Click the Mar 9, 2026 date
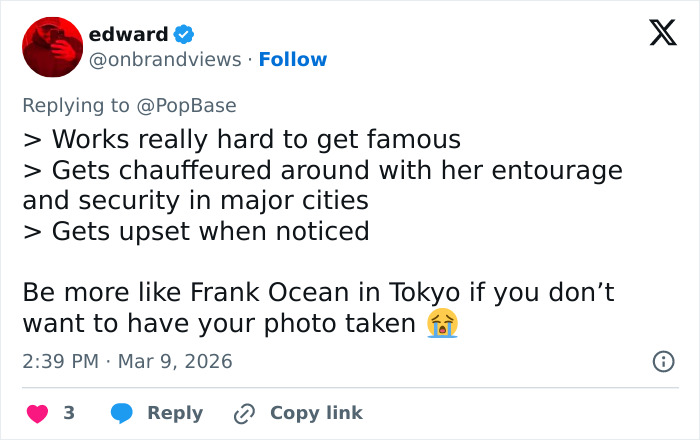The width and height of the screenshot is (700, 440). (x=175, y=361)
